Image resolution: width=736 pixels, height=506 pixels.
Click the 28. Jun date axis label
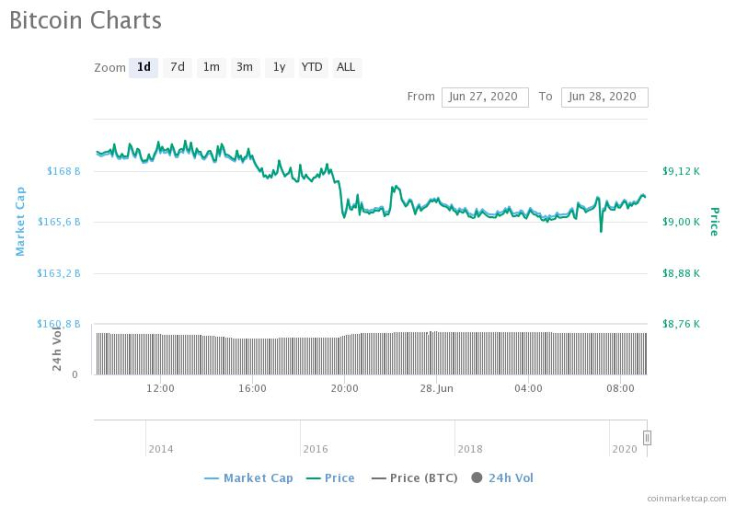(x=437, y=389)
